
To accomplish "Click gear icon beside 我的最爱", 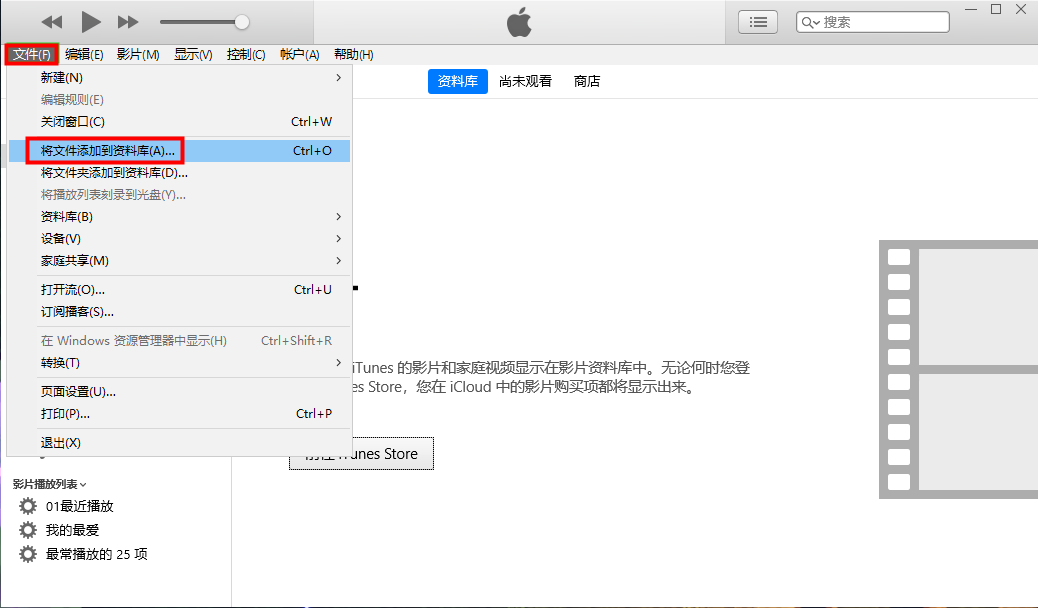I will click(x=28, y=530).
